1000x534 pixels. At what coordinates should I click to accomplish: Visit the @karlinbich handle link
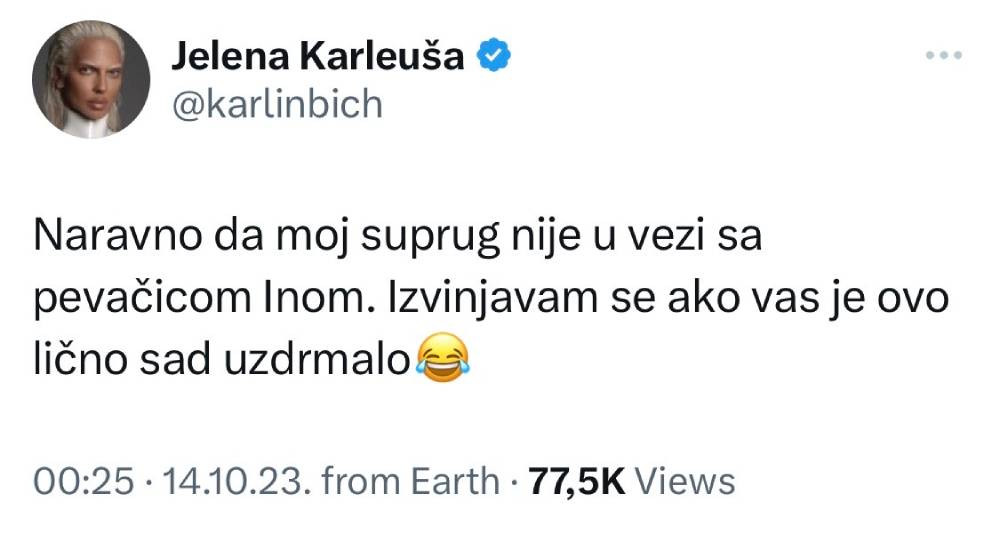coord(277,104)
